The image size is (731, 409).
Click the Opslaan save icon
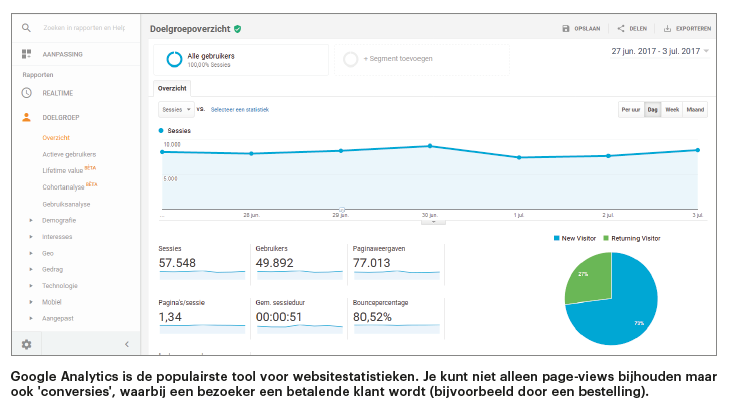tap(567, 29)
